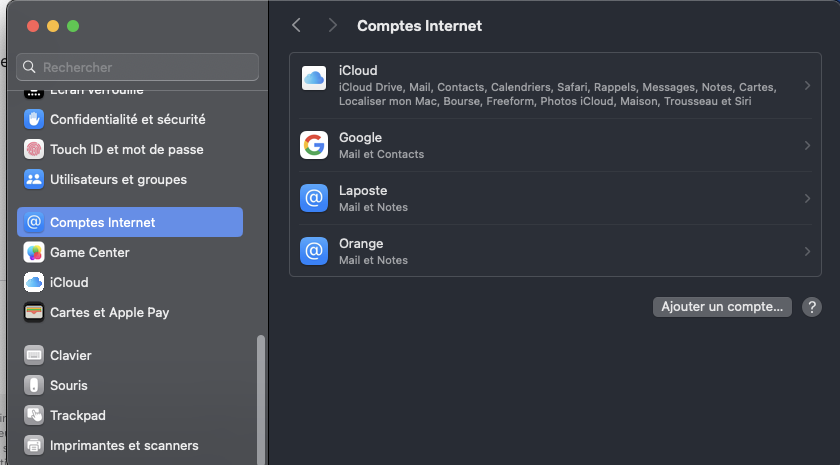Click the help question mark button

(812, 307)
